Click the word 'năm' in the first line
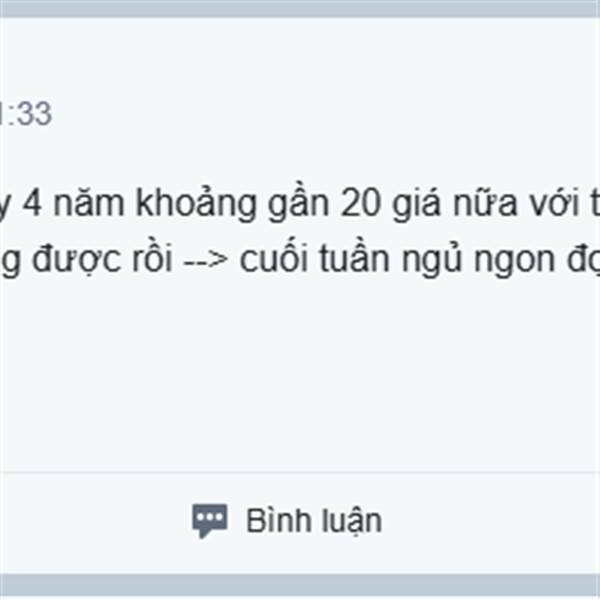The height and width of the screenshot is (600, 600). (x=89, y=203)
